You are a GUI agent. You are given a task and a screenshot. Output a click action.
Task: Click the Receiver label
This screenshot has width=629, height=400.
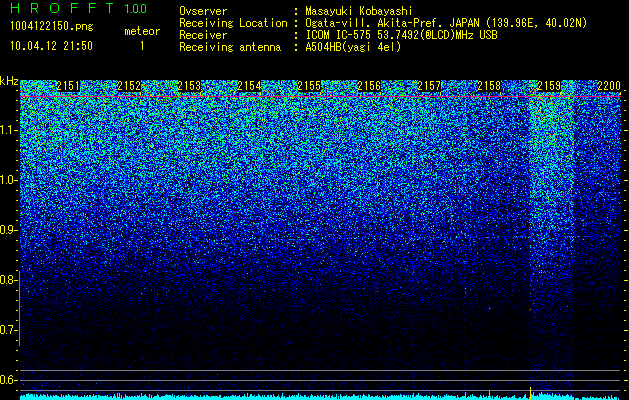point(203,35)
